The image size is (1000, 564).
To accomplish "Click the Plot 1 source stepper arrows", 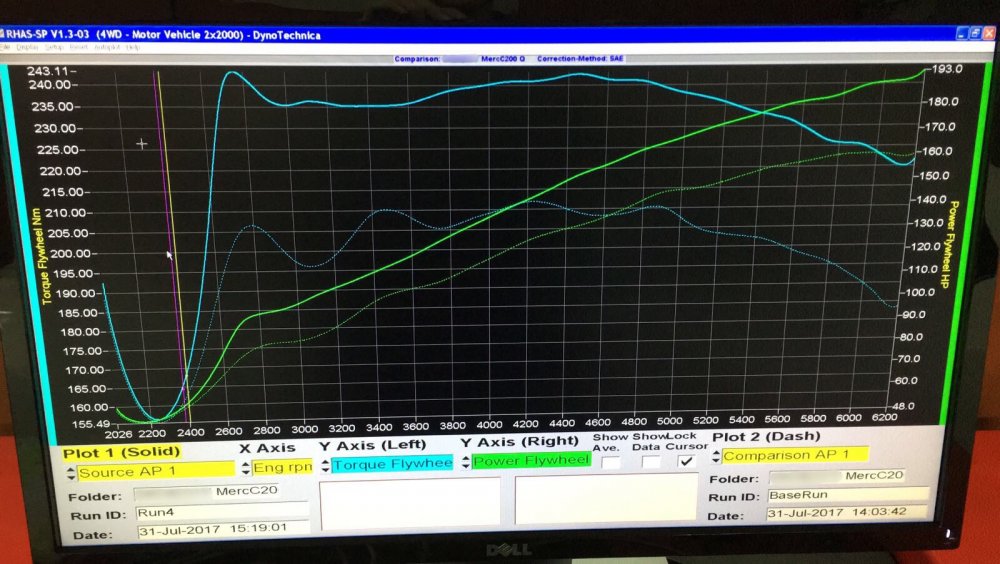I will pos(71,473).
